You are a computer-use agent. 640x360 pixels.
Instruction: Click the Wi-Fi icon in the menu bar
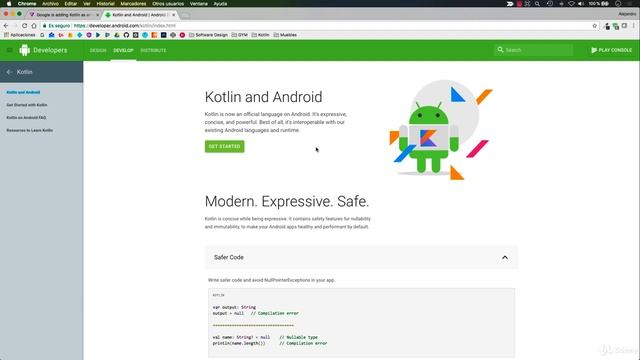(571, 4)
